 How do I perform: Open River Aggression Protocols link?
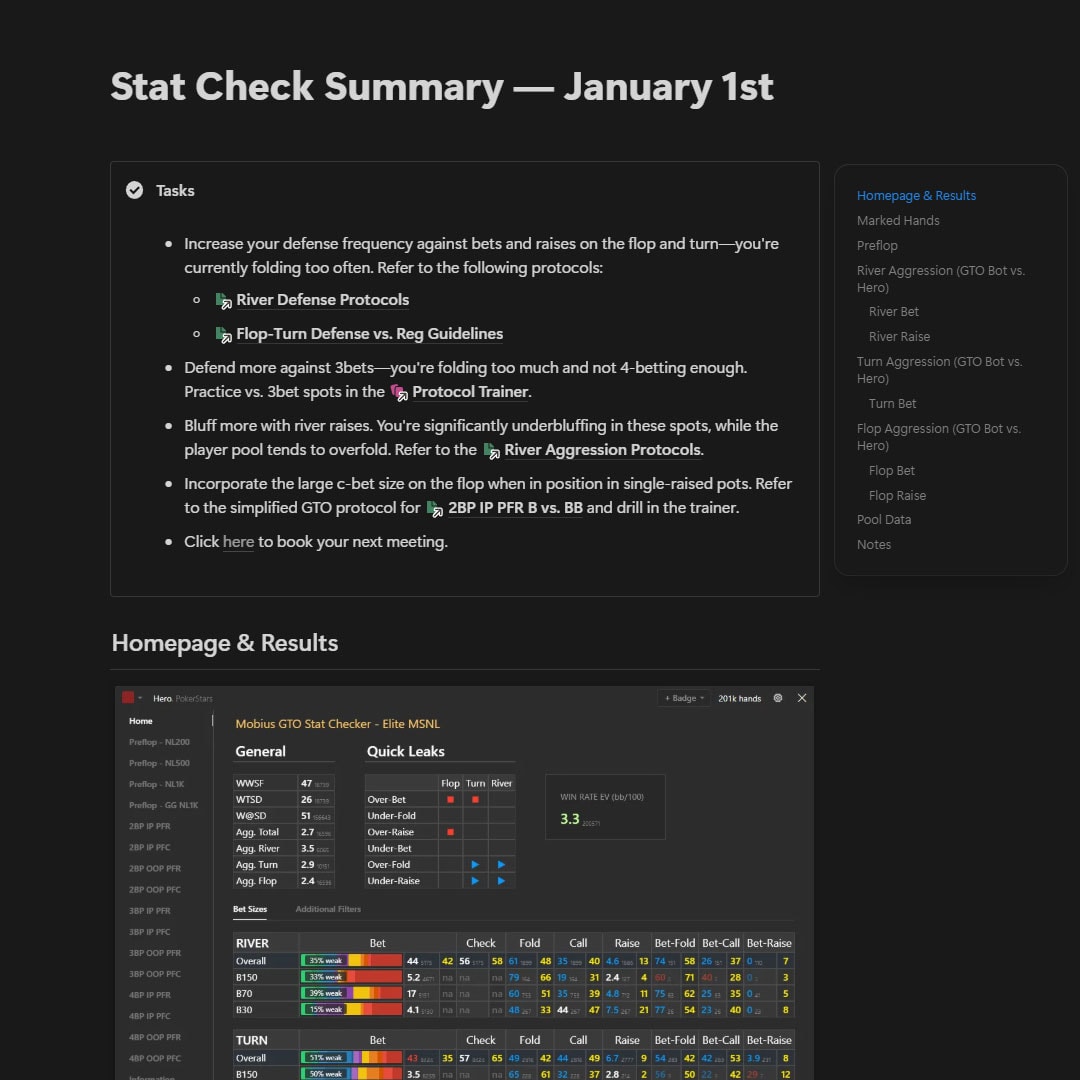pos(603,449)
